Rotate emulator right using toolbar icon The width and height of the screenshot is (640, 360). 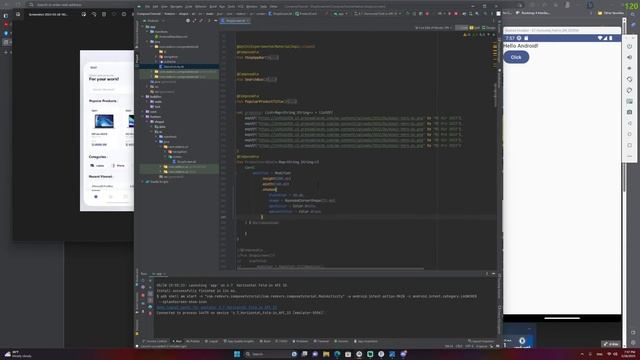point(629,90)
